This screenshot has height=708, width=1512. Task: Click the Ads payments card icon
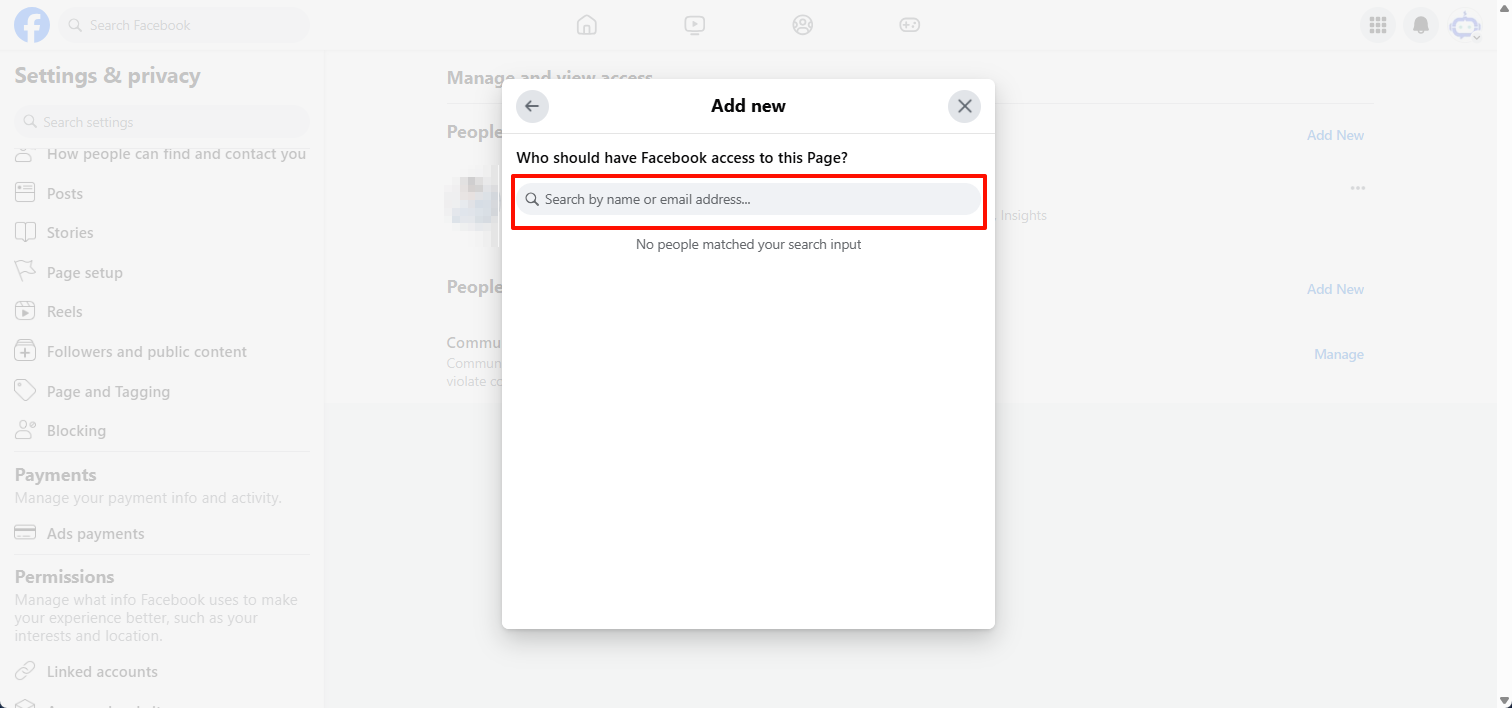pyautogui.click(x=26, y=533)
